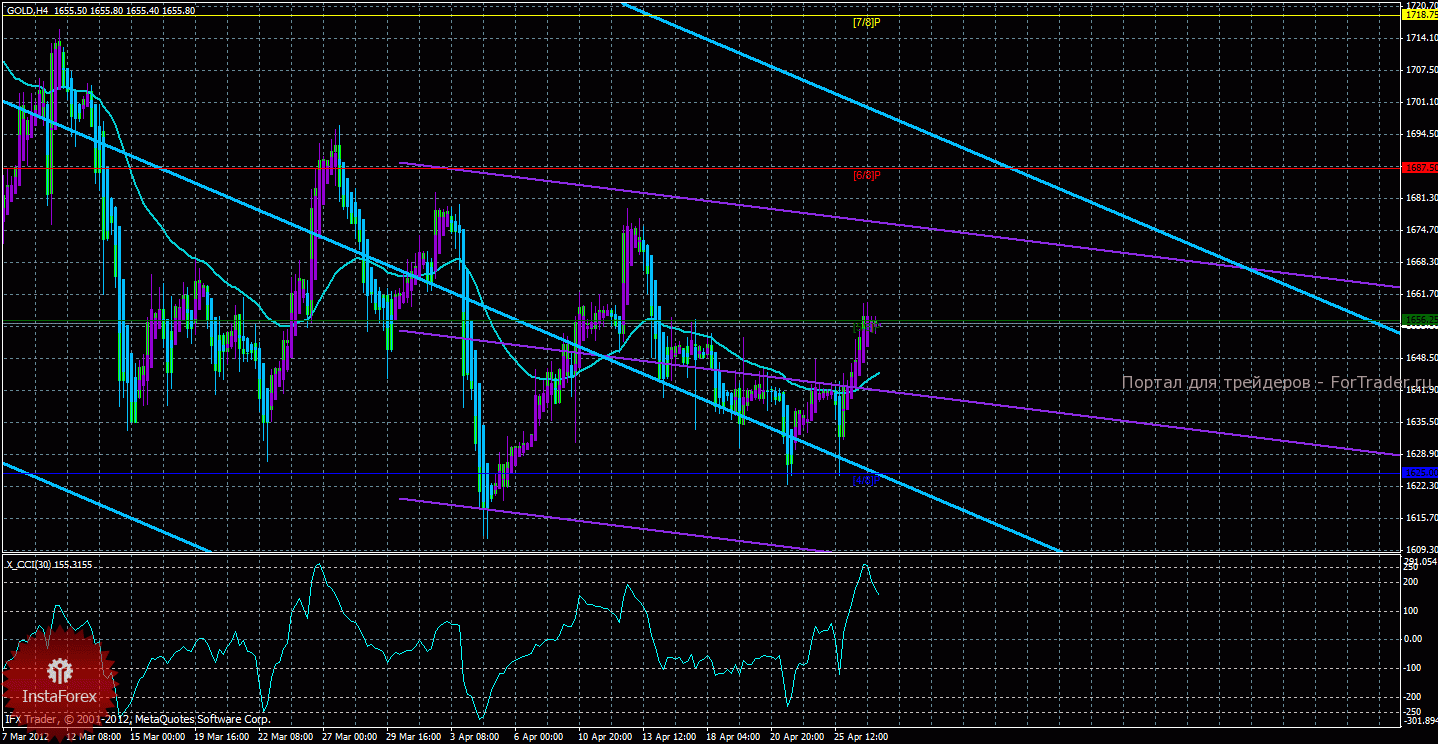Click the red horizontal line at 1687.50
This screenshot has height=744, width=1438.
[700, 168]
